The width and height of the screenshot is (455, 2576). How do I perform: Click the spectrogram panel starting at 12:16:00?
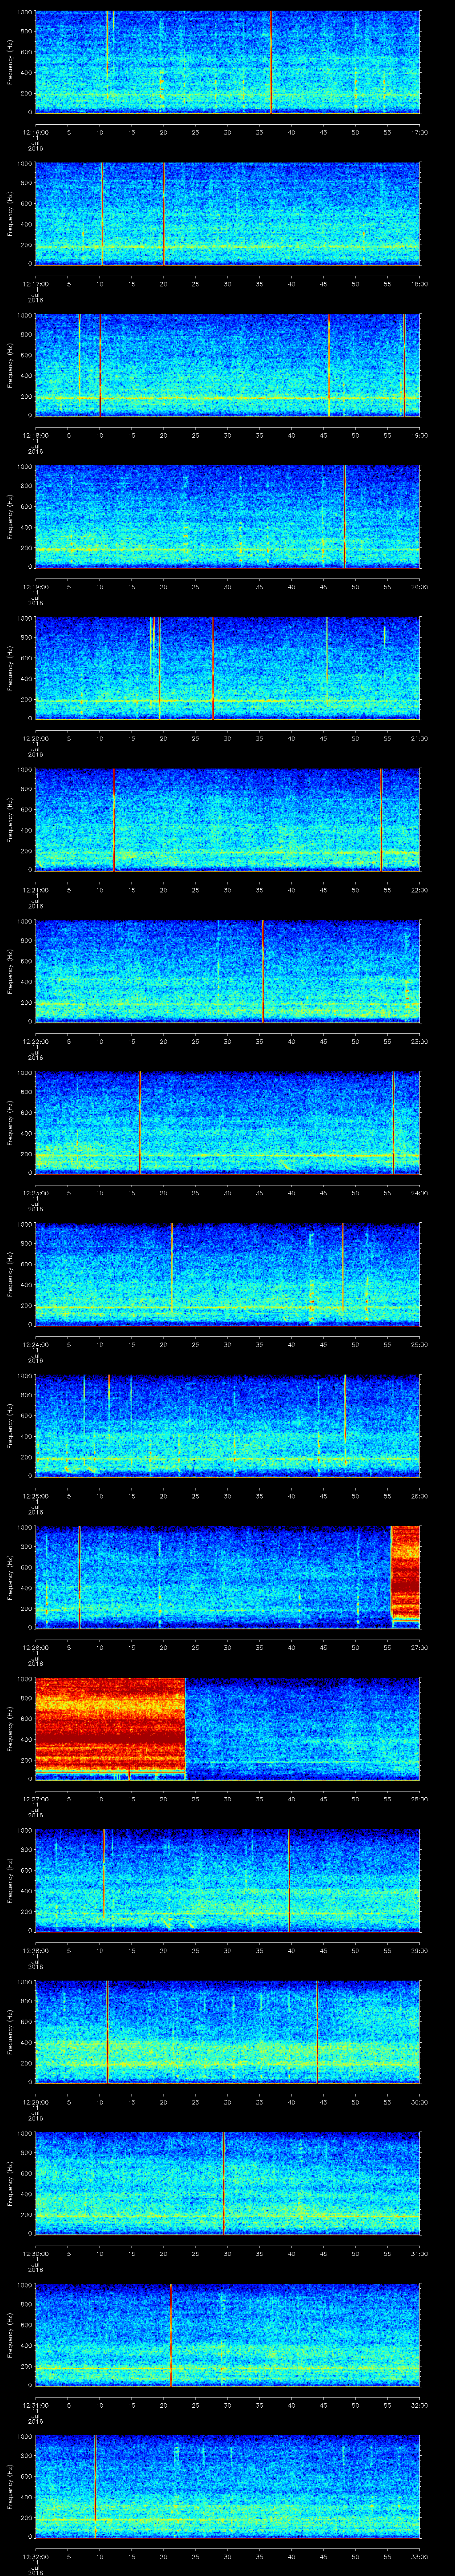click(227, 62)
